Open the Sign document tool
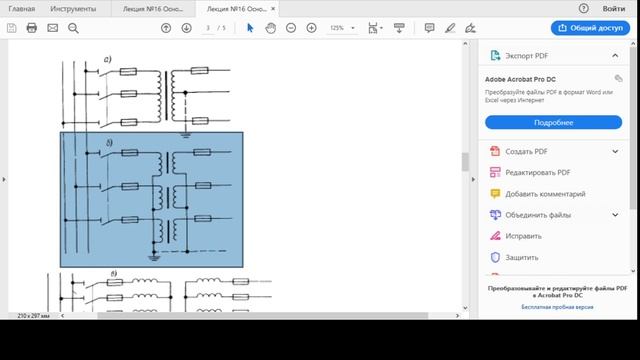 click(x=470, y=28)
